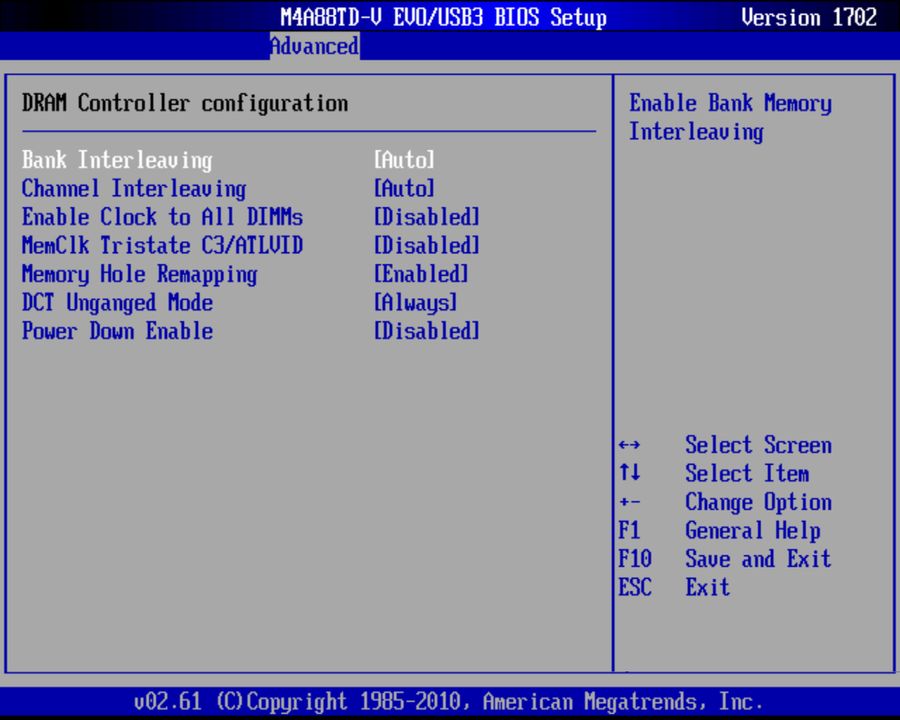
Task: Change the DCT Unganged Mode setting
Action: coord(414,302)
